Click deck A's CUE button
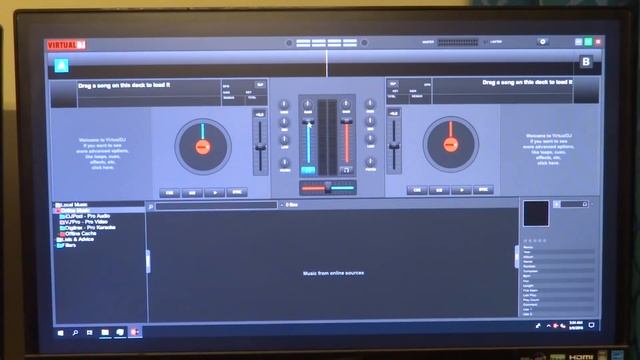This screenshot has height=360, width=640. (x=169, y=193)
